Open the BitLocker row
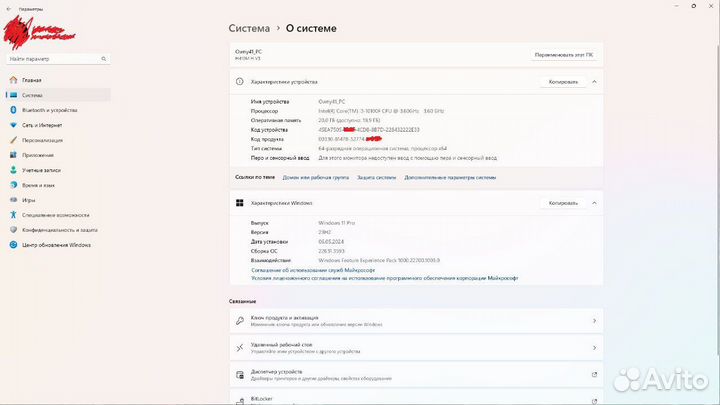The image size is (720, 405). (x=416, y=398)
